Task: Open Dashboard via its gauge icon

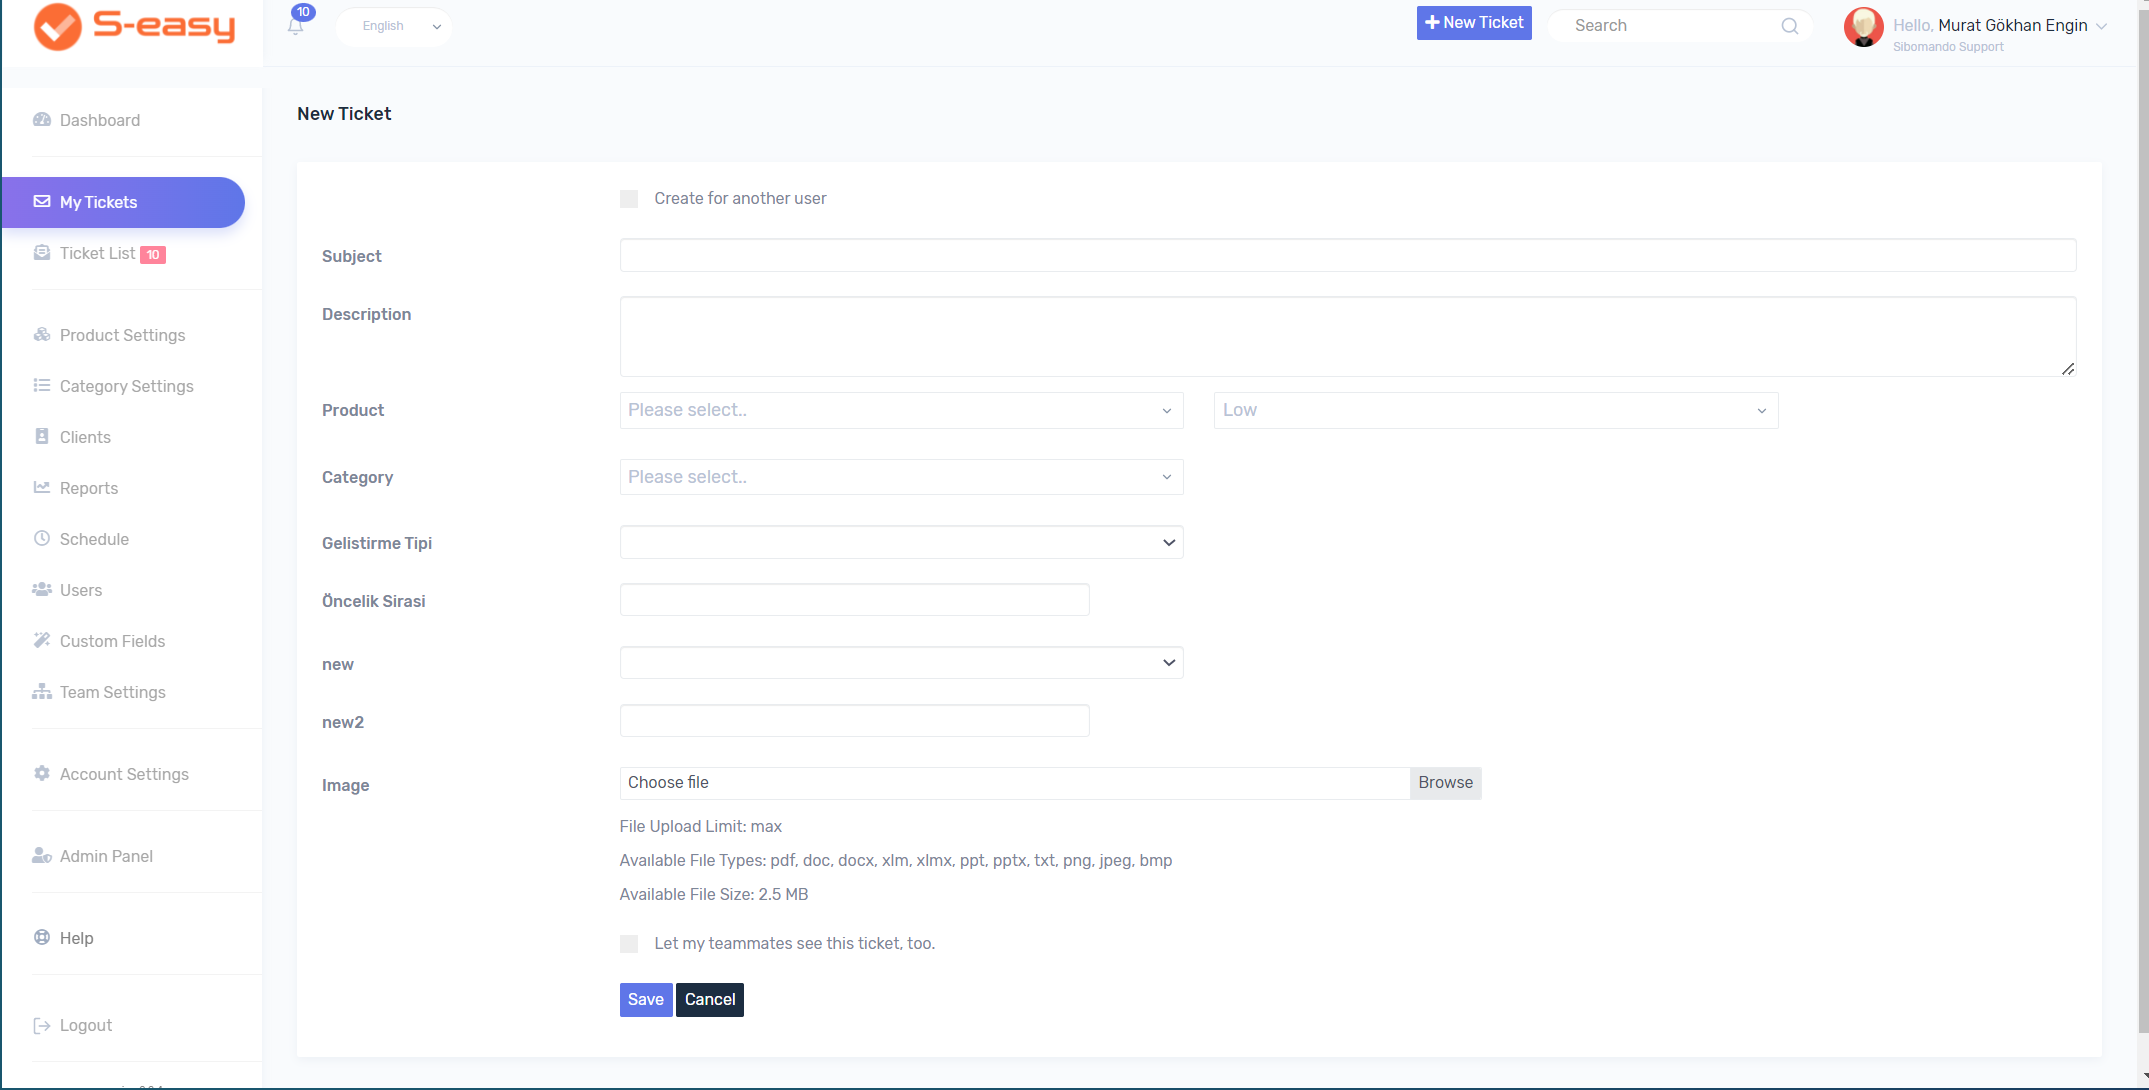Action: [x=42, y=120]
